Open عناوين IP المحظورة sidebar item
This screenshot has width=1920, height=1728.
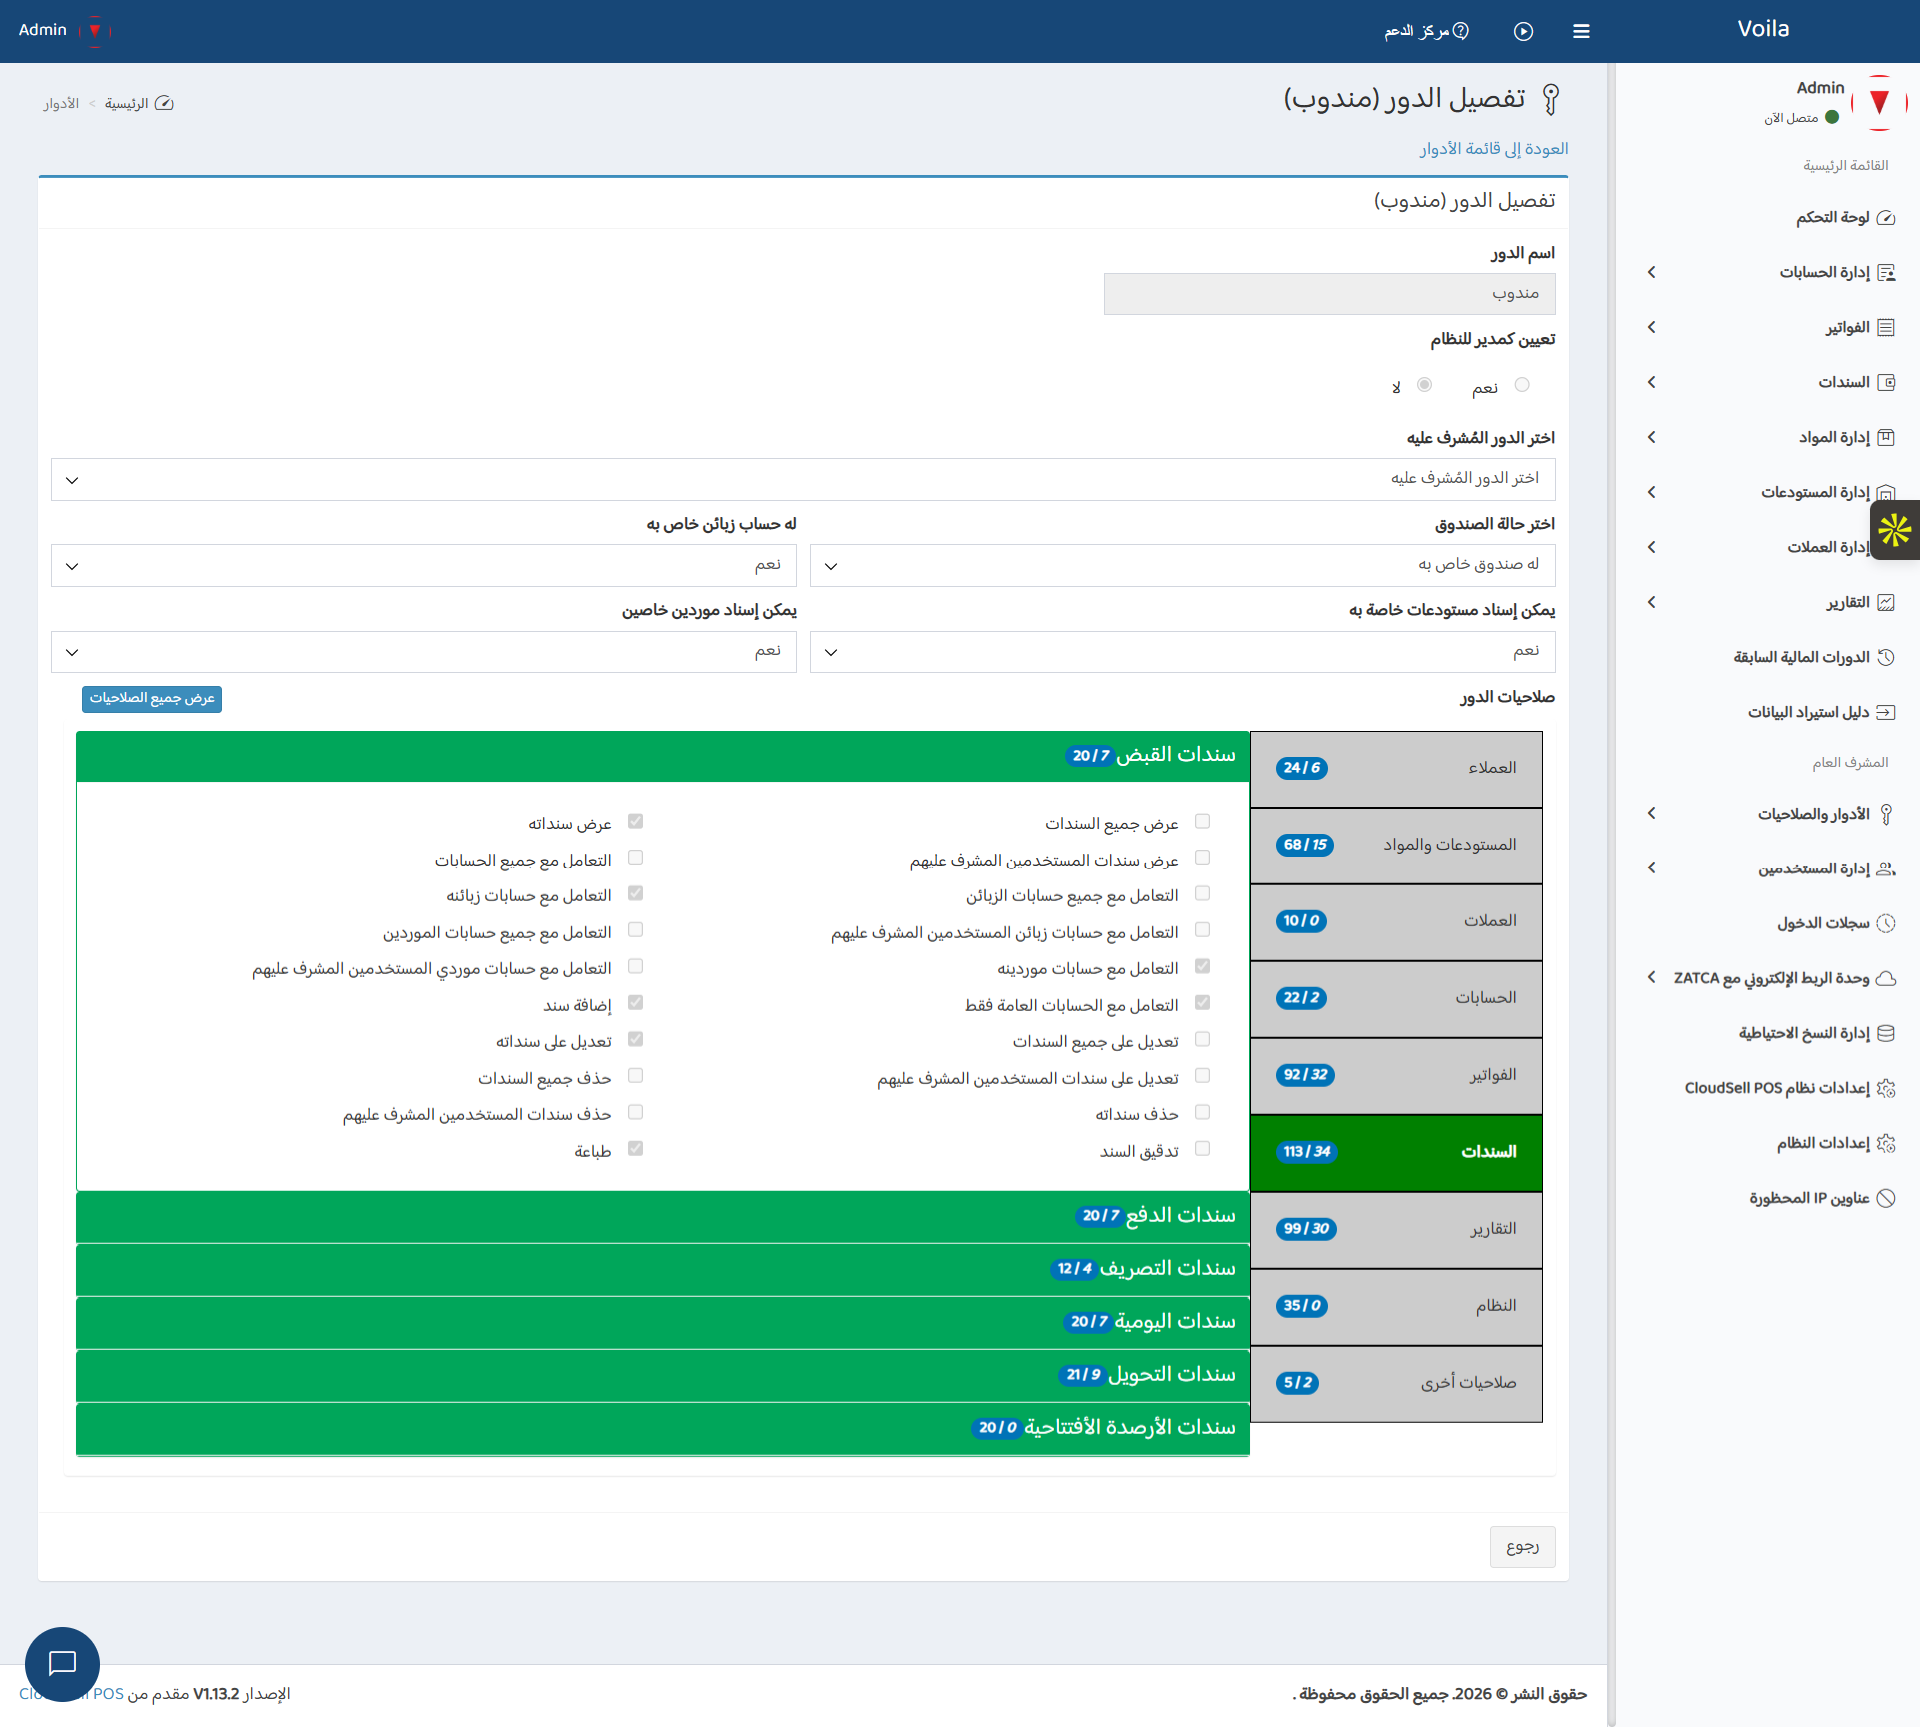1822,1198
